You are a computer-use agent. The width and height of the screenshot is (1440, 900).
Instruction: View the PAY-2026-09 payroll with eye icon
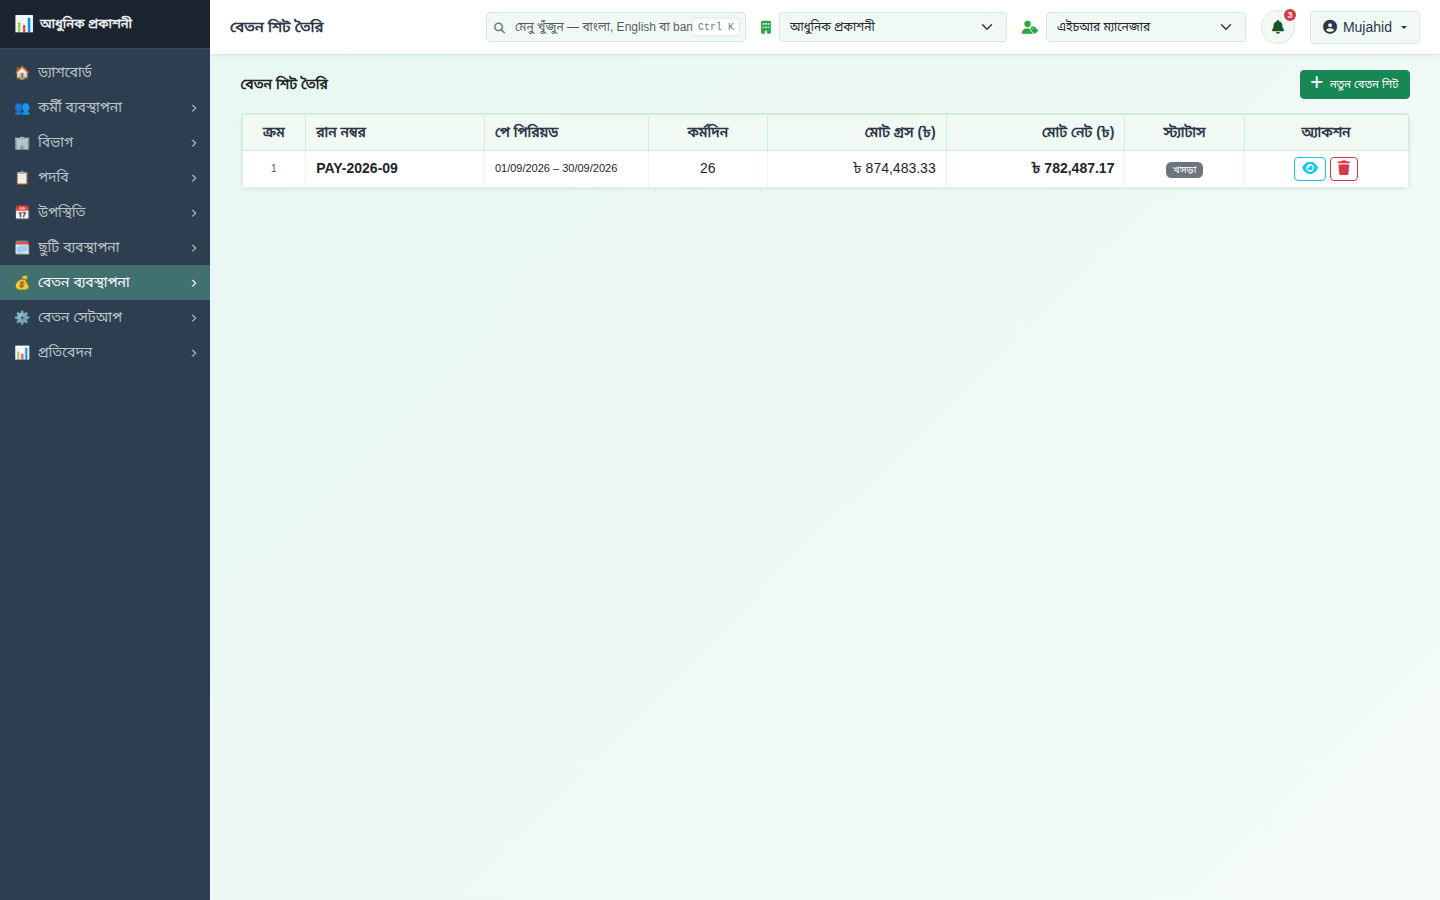click(1309, 169)
